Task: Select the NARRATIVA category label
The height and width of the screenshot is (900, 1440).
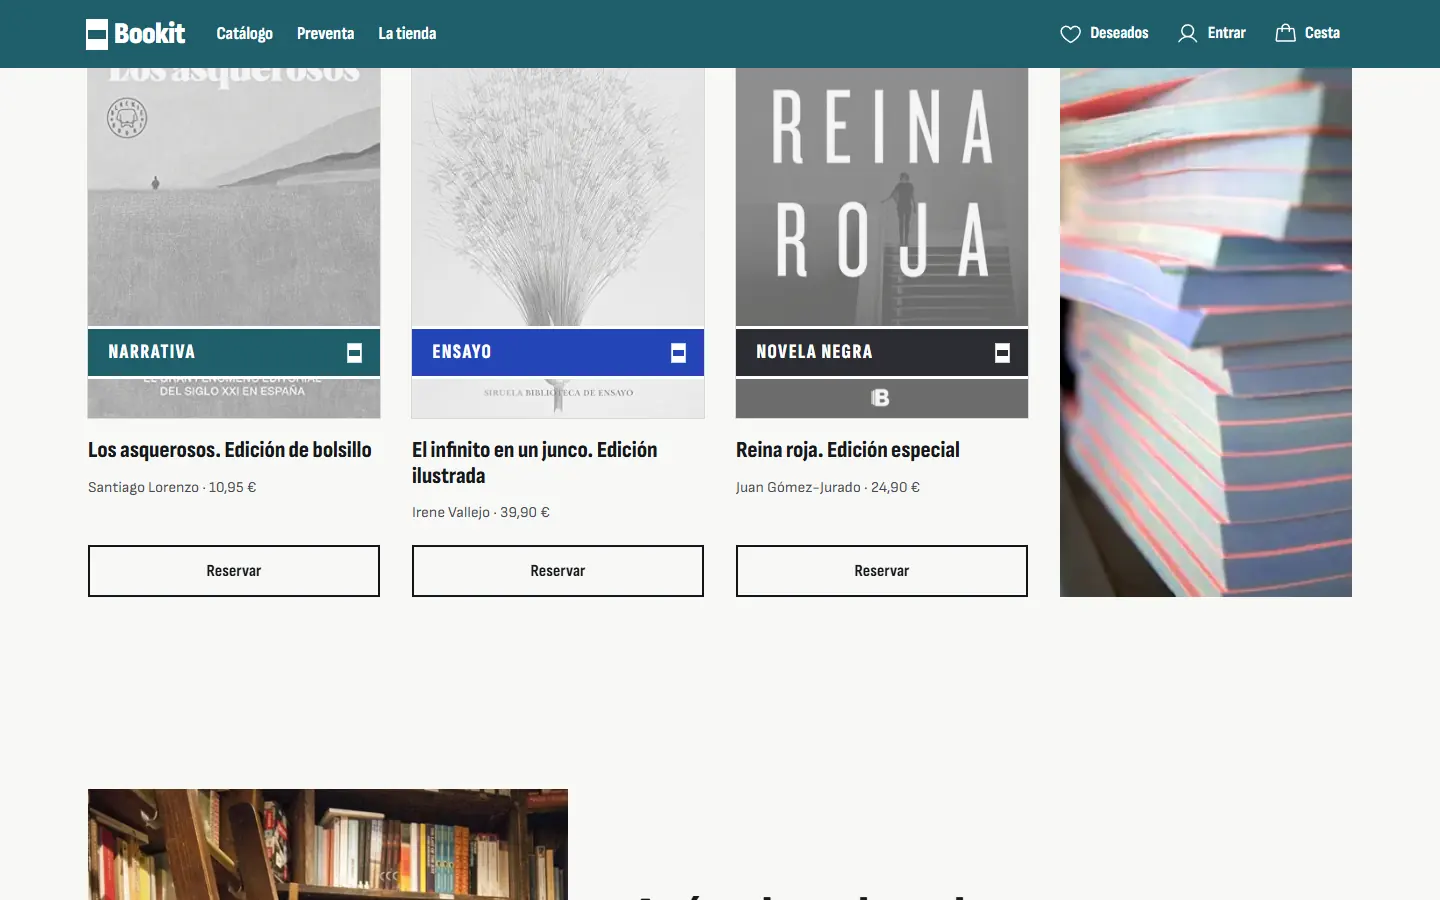Action: point(152,352)
